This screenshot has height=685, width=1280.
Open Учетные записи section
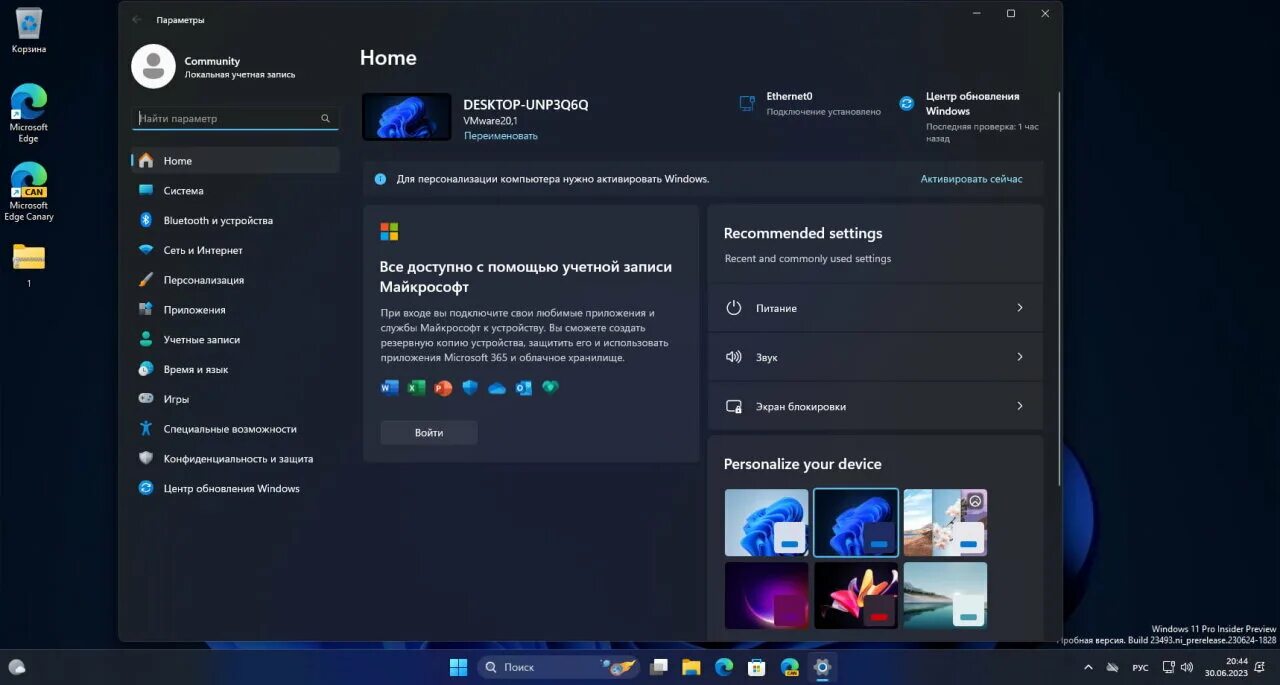(236, 339)
